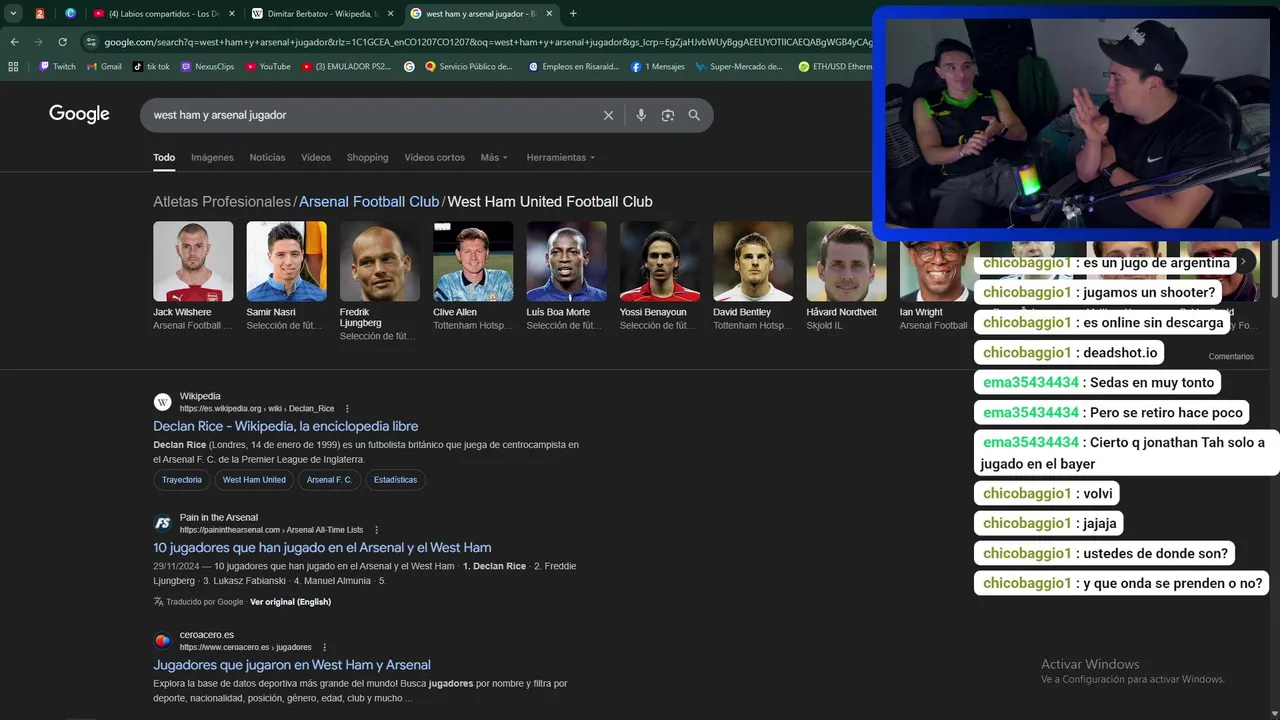Open Luís Boa Morte player card

tap(566, 276)
